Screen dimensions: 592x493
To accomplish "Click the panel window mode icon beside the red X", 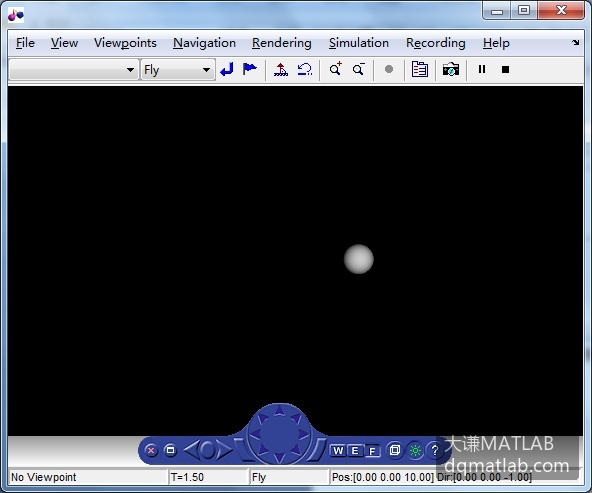I will (x=171, y=450).
